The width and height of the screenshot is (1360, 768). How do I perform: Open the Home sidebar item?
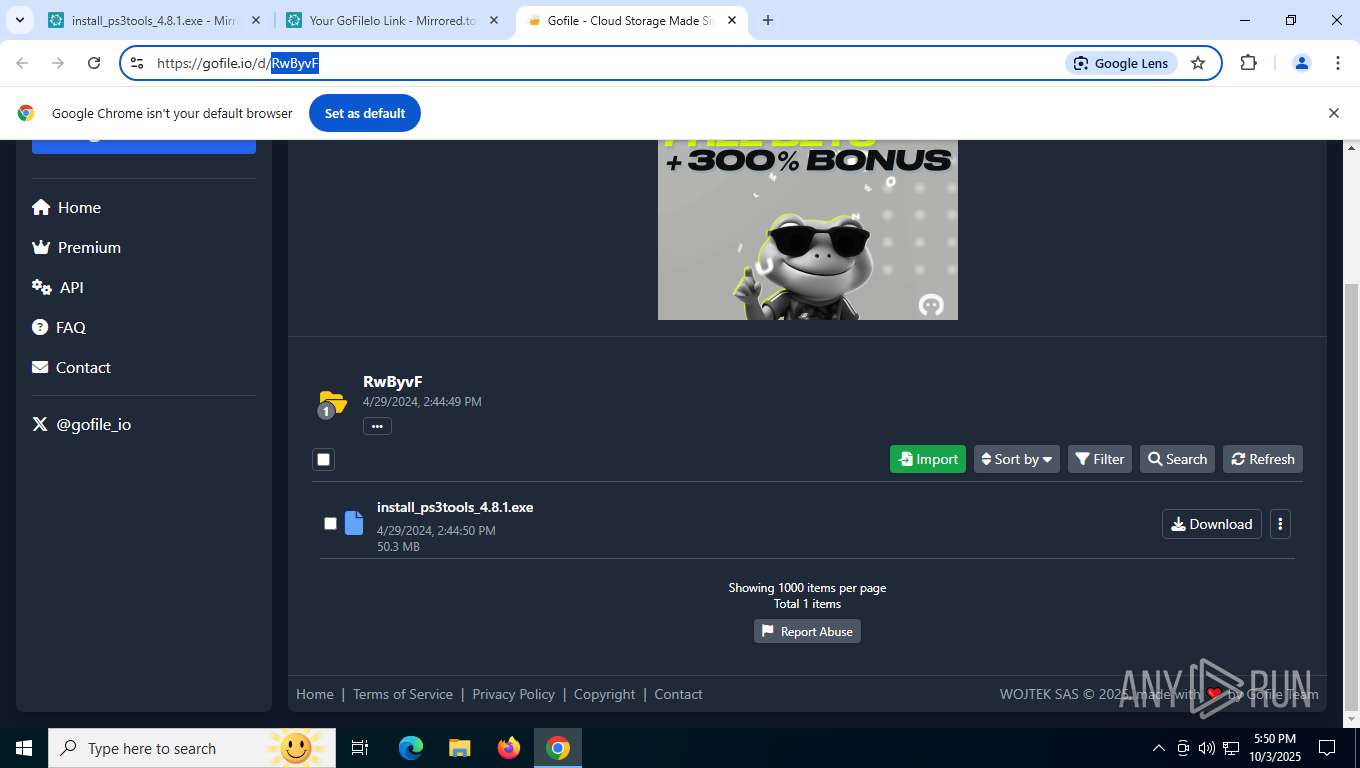click(67, 207)
